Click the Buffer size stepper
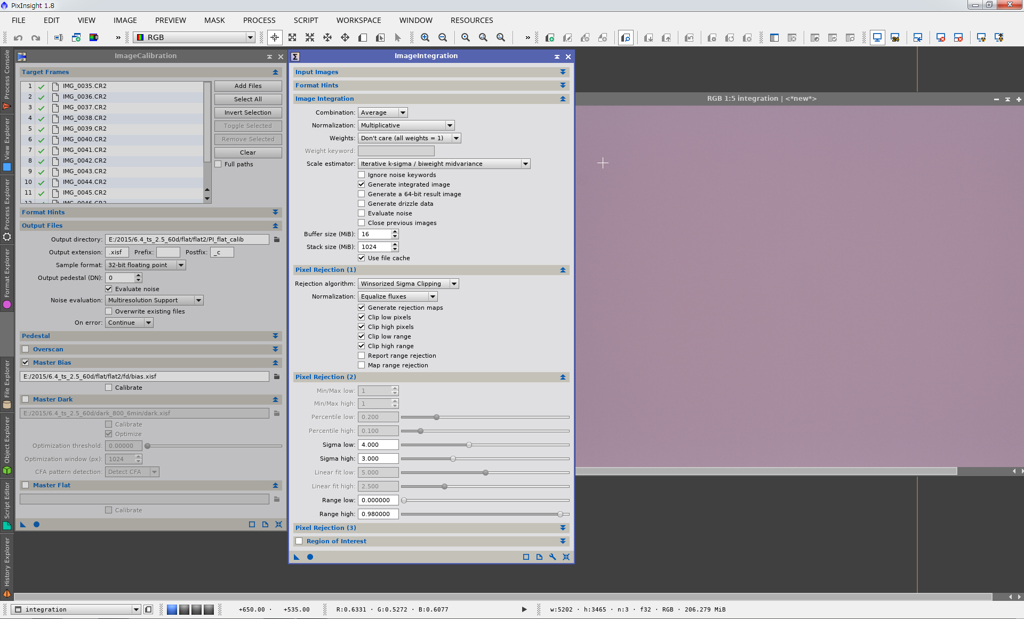Image resolution: width=1024 pixels, height=619 pixels. click(x=394, y=234)
